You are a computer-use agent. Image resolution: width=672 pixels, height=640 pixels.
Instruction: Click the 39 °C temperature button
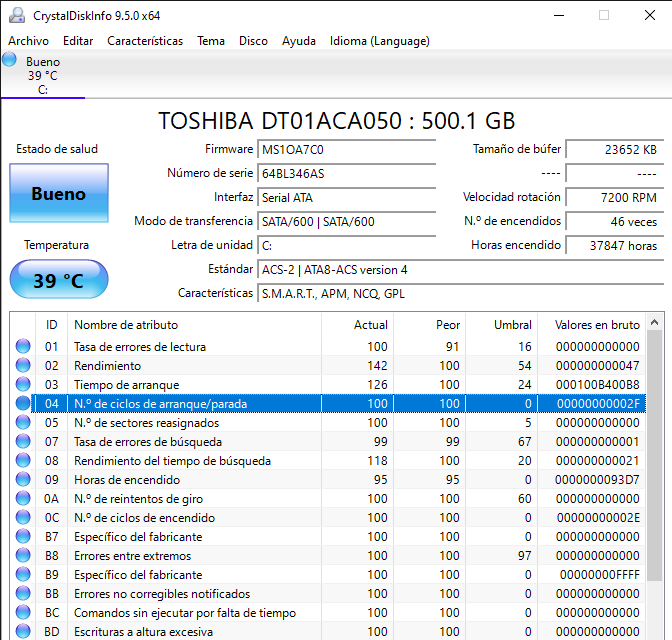(x=58, y=280)
